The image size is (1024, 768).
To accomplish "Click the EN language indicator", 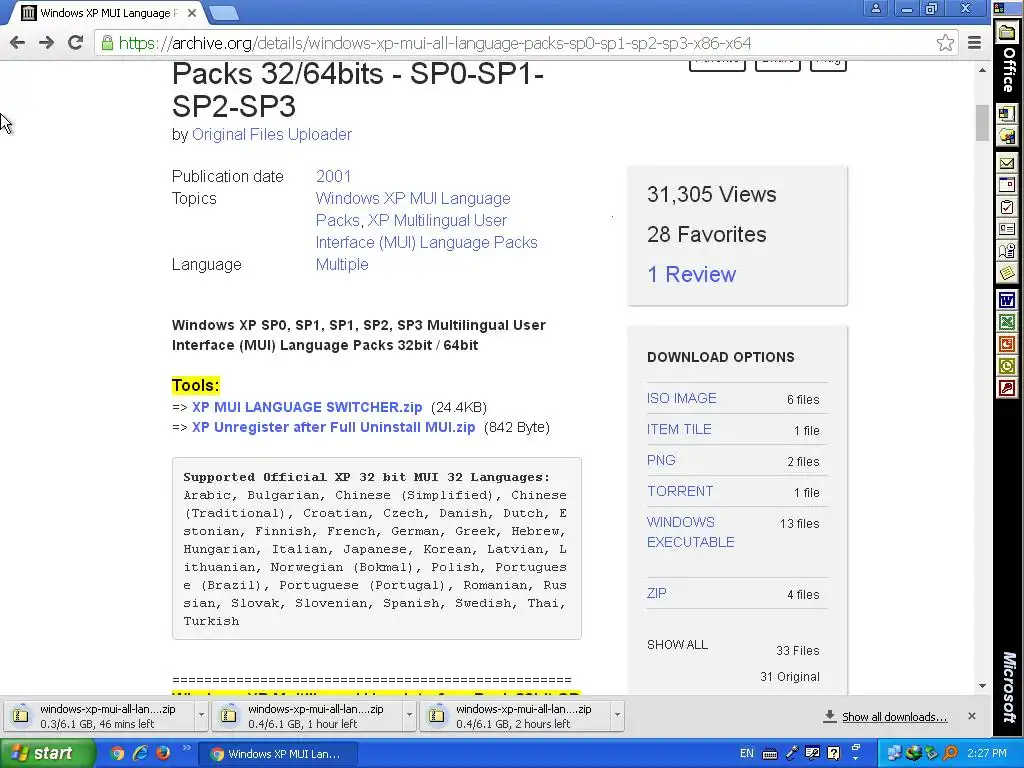I will 746,753.
